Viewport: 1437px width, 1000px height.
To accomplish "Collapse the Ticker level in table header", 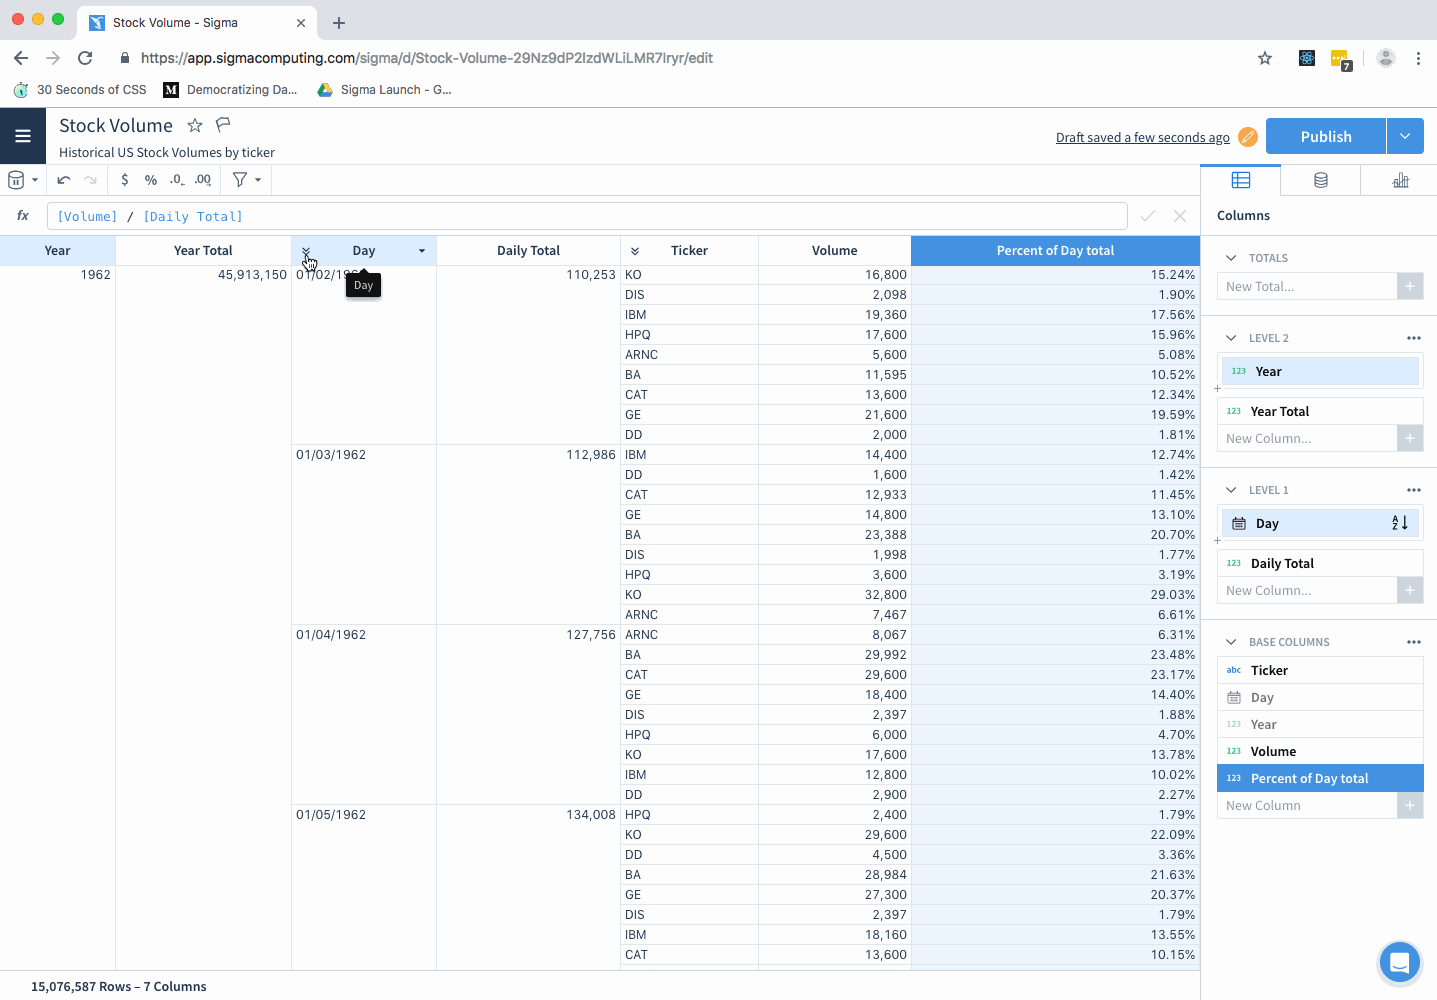I will [635, 251].
